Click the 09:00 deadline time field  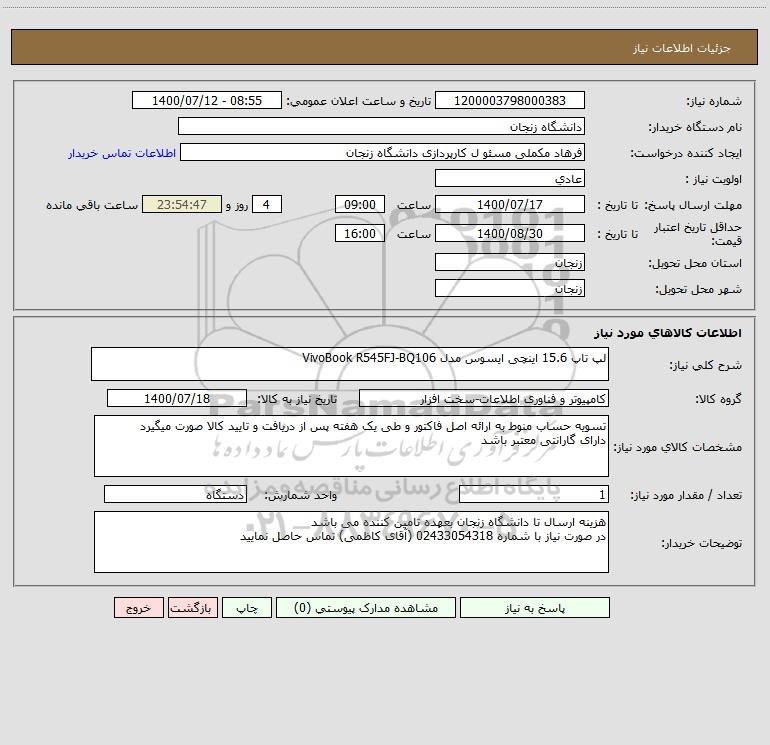point(359,204)
